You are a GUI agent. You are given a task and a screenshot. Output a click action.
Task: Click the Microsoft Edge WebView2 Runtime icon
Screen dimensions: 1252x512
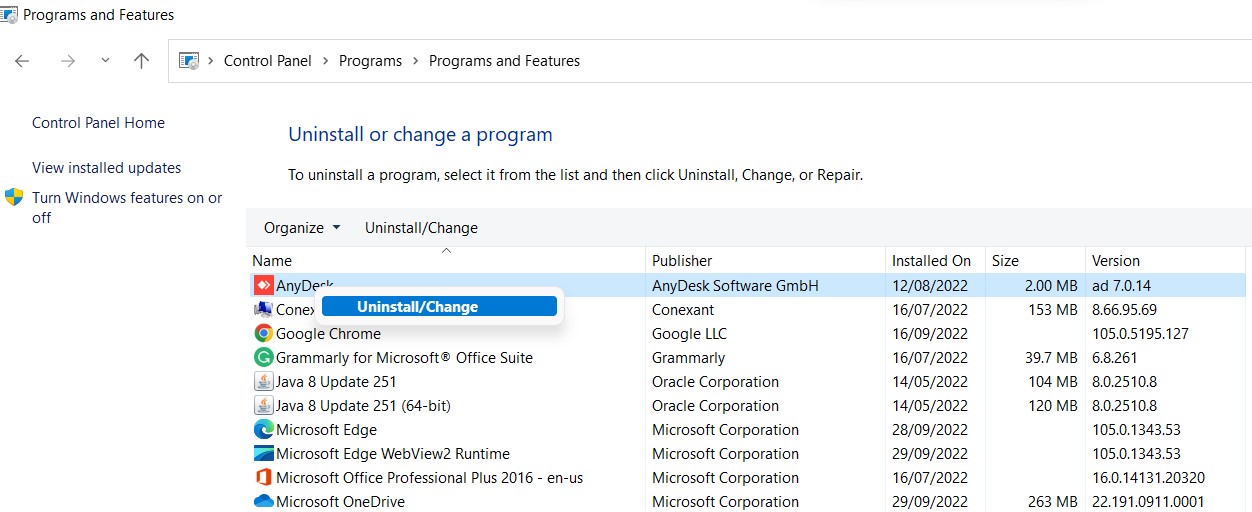point(263,454)
